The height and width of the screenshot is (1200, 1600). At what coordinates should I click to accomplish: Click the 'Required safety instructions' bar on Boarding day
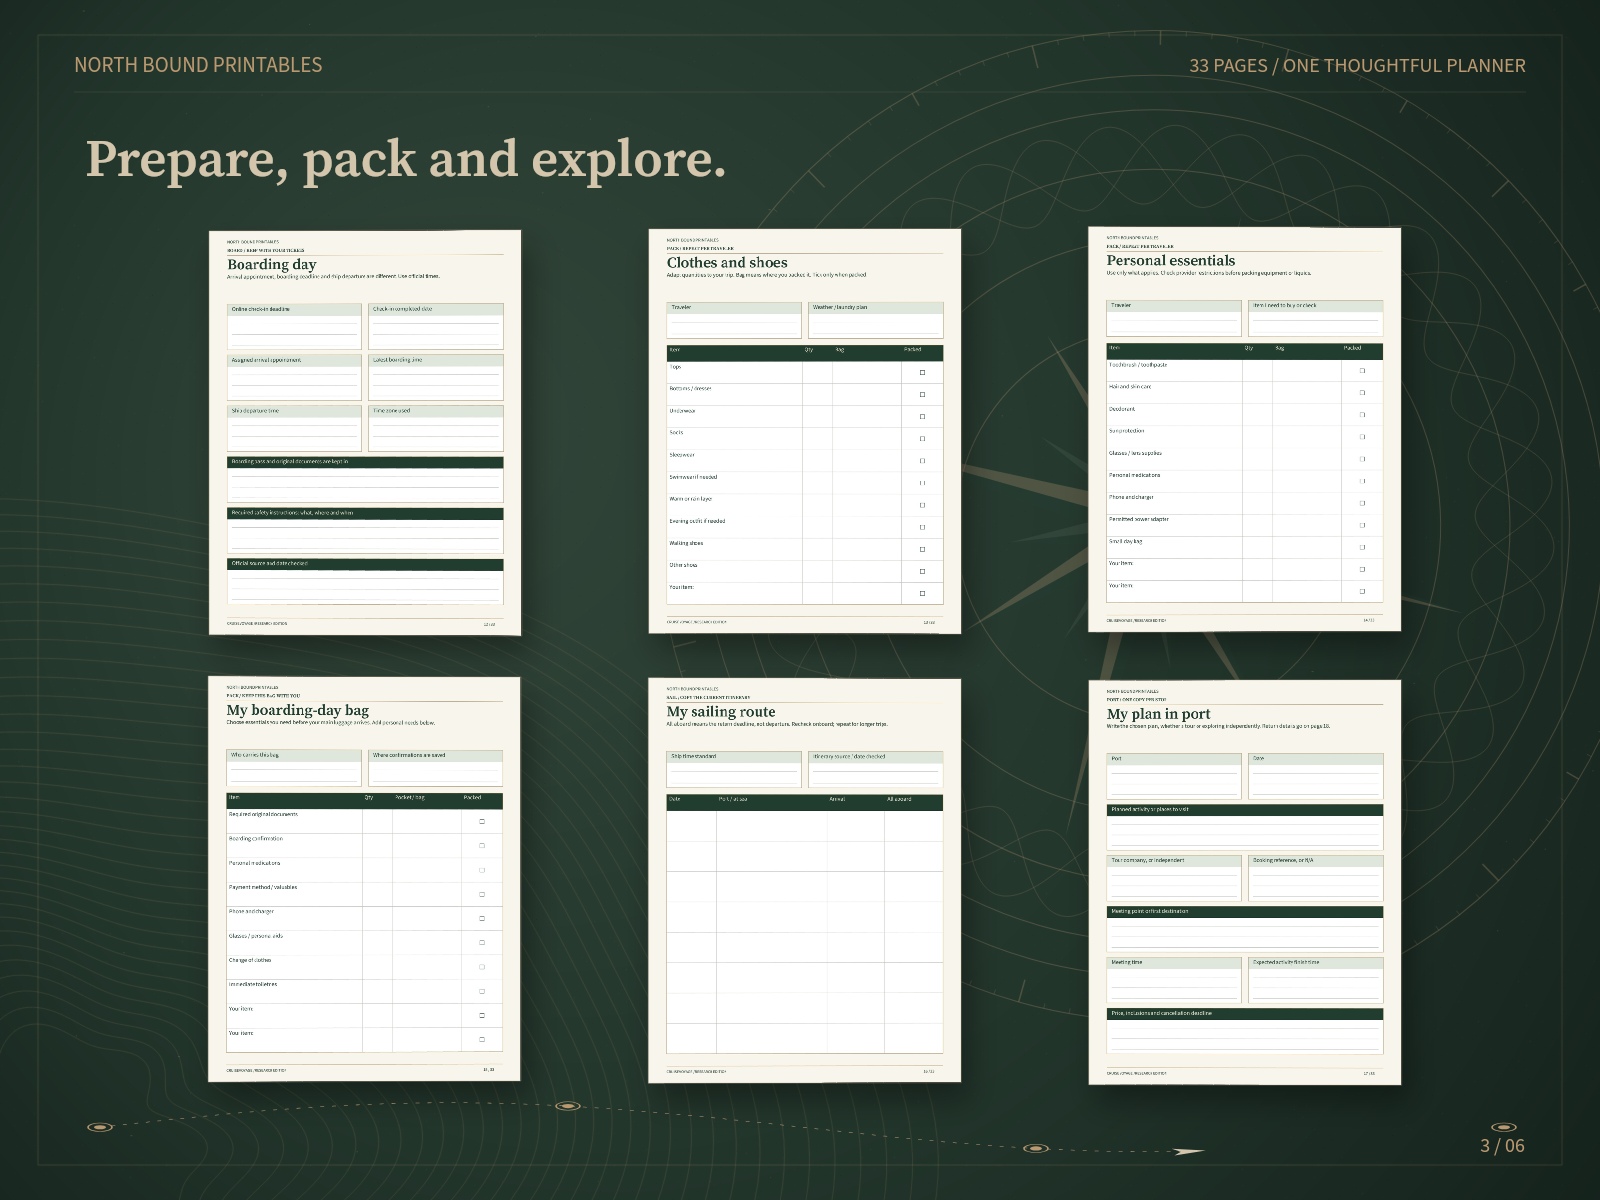(x=365, y=513)
